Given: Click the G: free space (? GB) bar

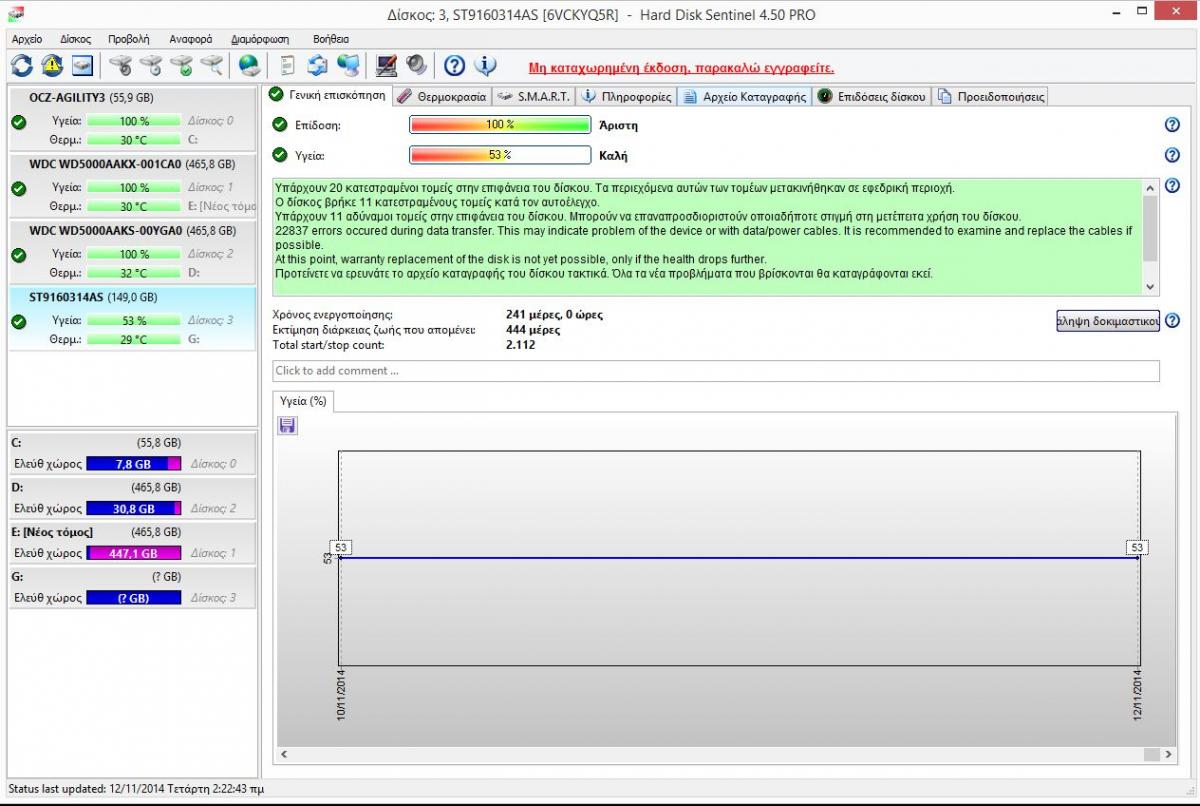Looking at the screenshot, I should point(134,598).
